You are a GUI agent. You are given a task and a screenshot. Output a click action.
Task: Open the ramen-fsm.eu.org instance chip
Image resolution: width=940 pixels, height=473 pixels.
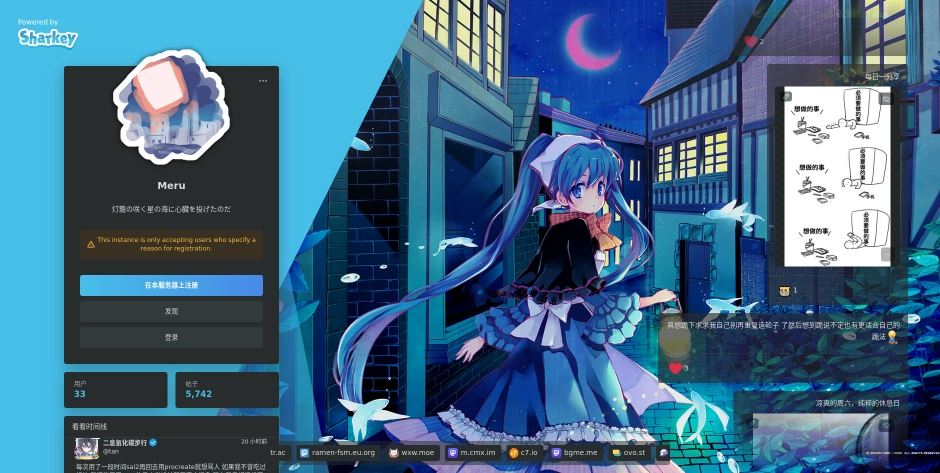(x=338, y=453)
